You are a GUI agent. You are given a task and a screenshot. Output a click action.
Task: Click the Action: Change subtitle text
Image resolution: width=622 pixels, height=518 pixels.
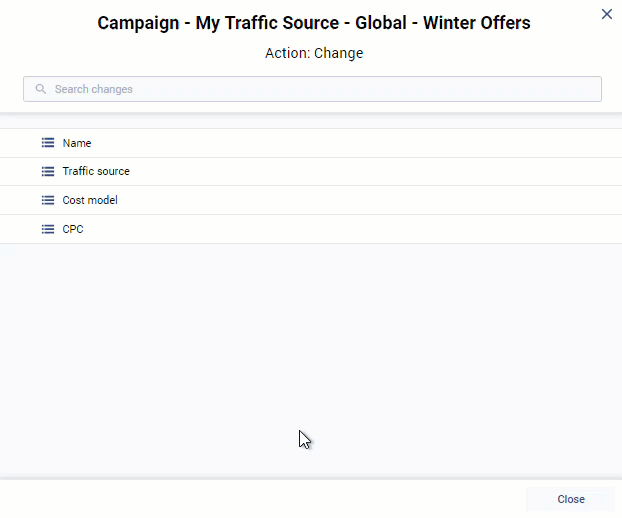(314, 53)
